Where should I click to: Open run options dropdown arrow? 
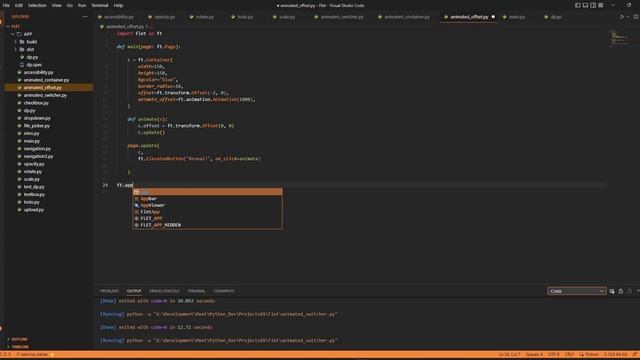point(628,17)
